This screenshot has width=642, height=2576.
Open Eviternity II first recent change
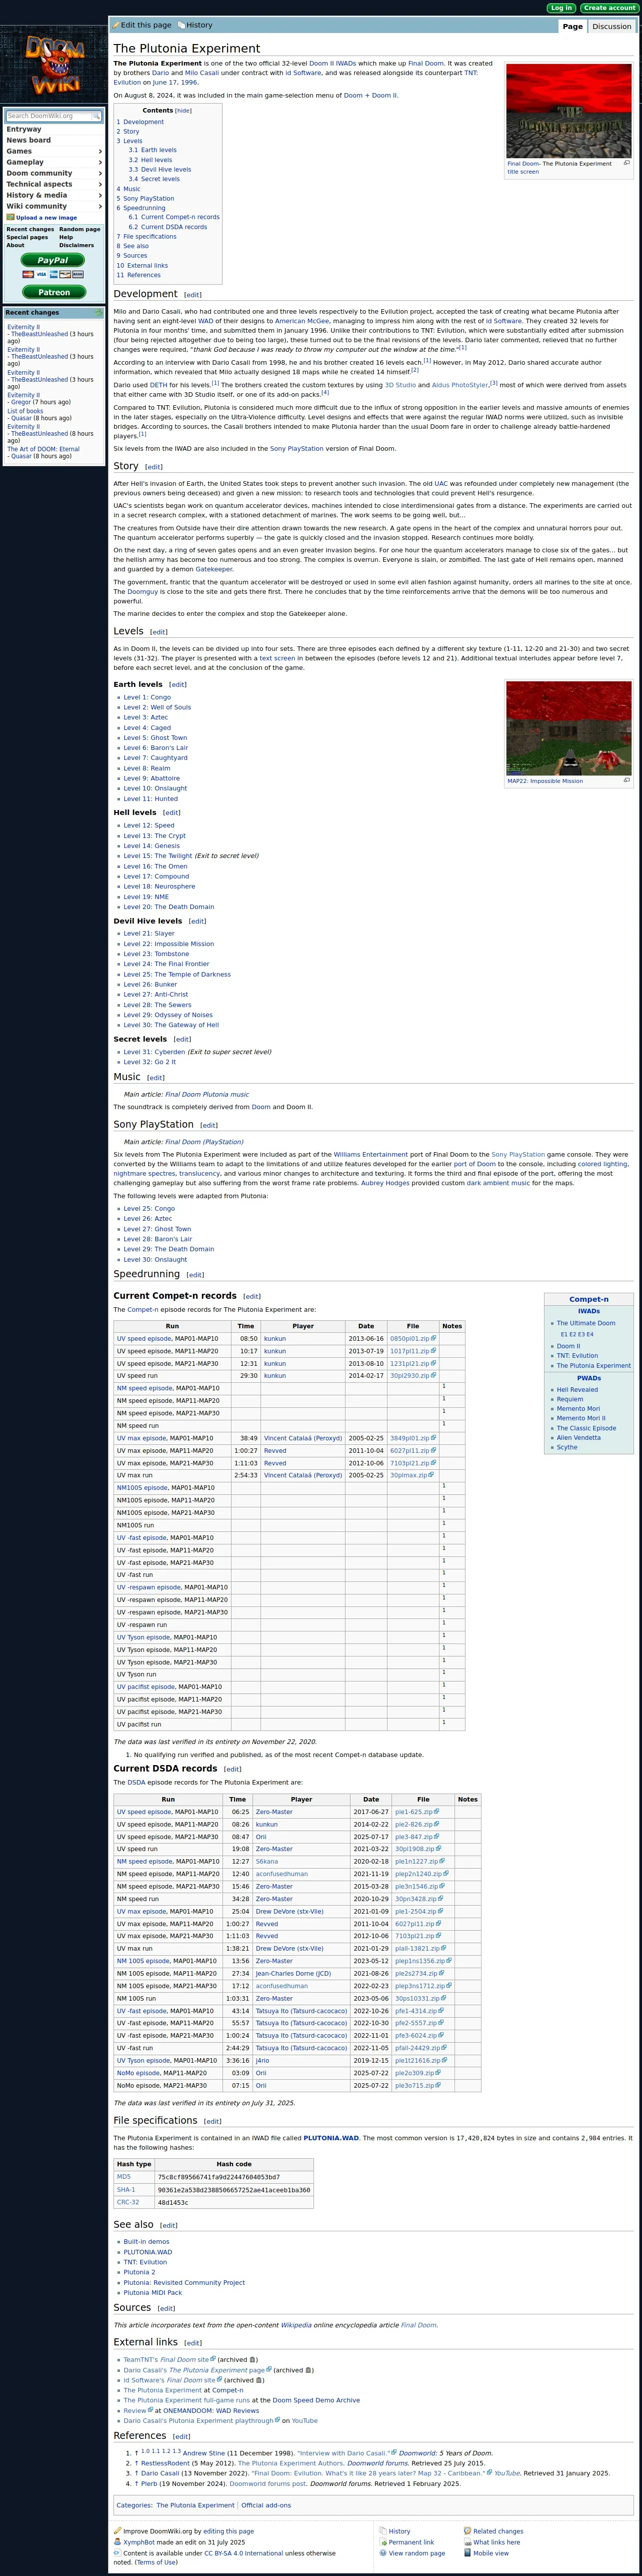pyautogui.click(x=24, y=327)
